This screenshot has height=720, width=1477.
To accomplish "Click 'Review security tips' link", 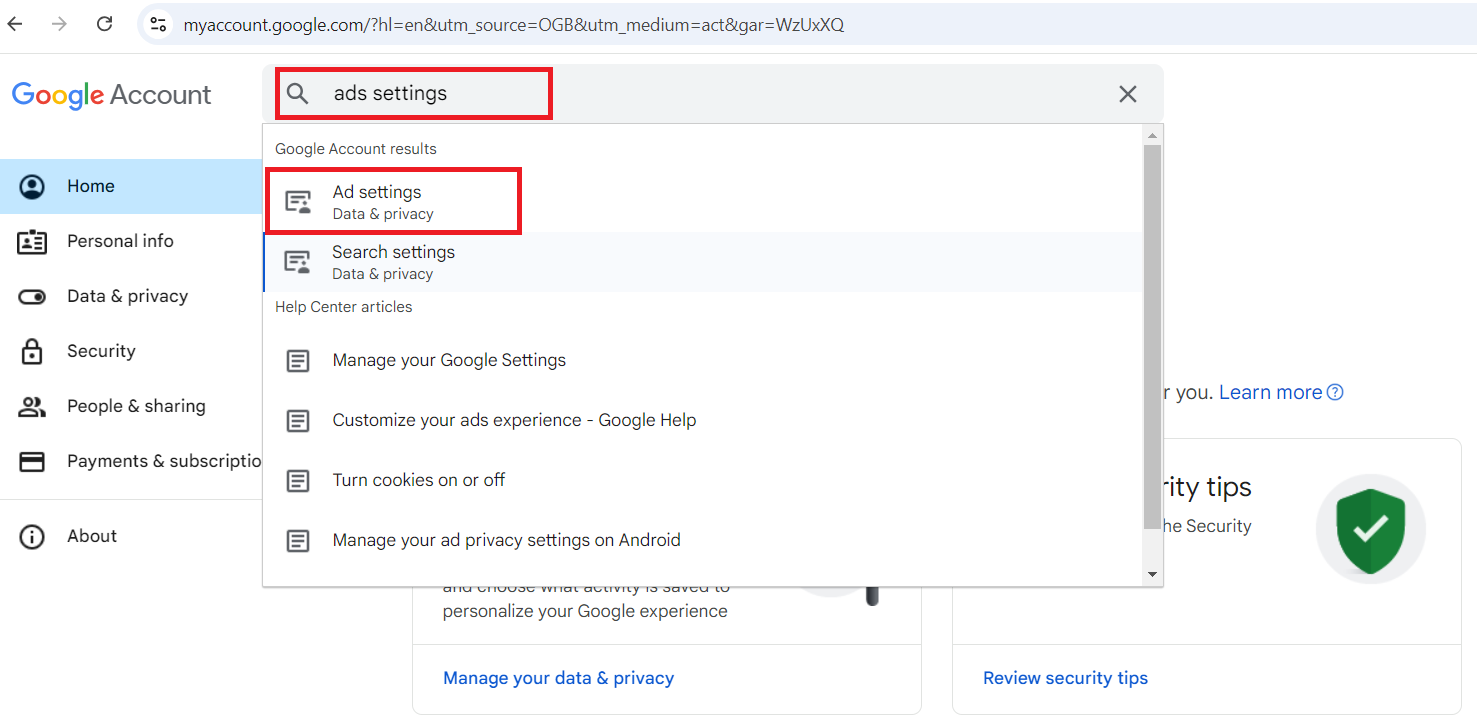I will pyautogui.click(x=1065, y=678).
